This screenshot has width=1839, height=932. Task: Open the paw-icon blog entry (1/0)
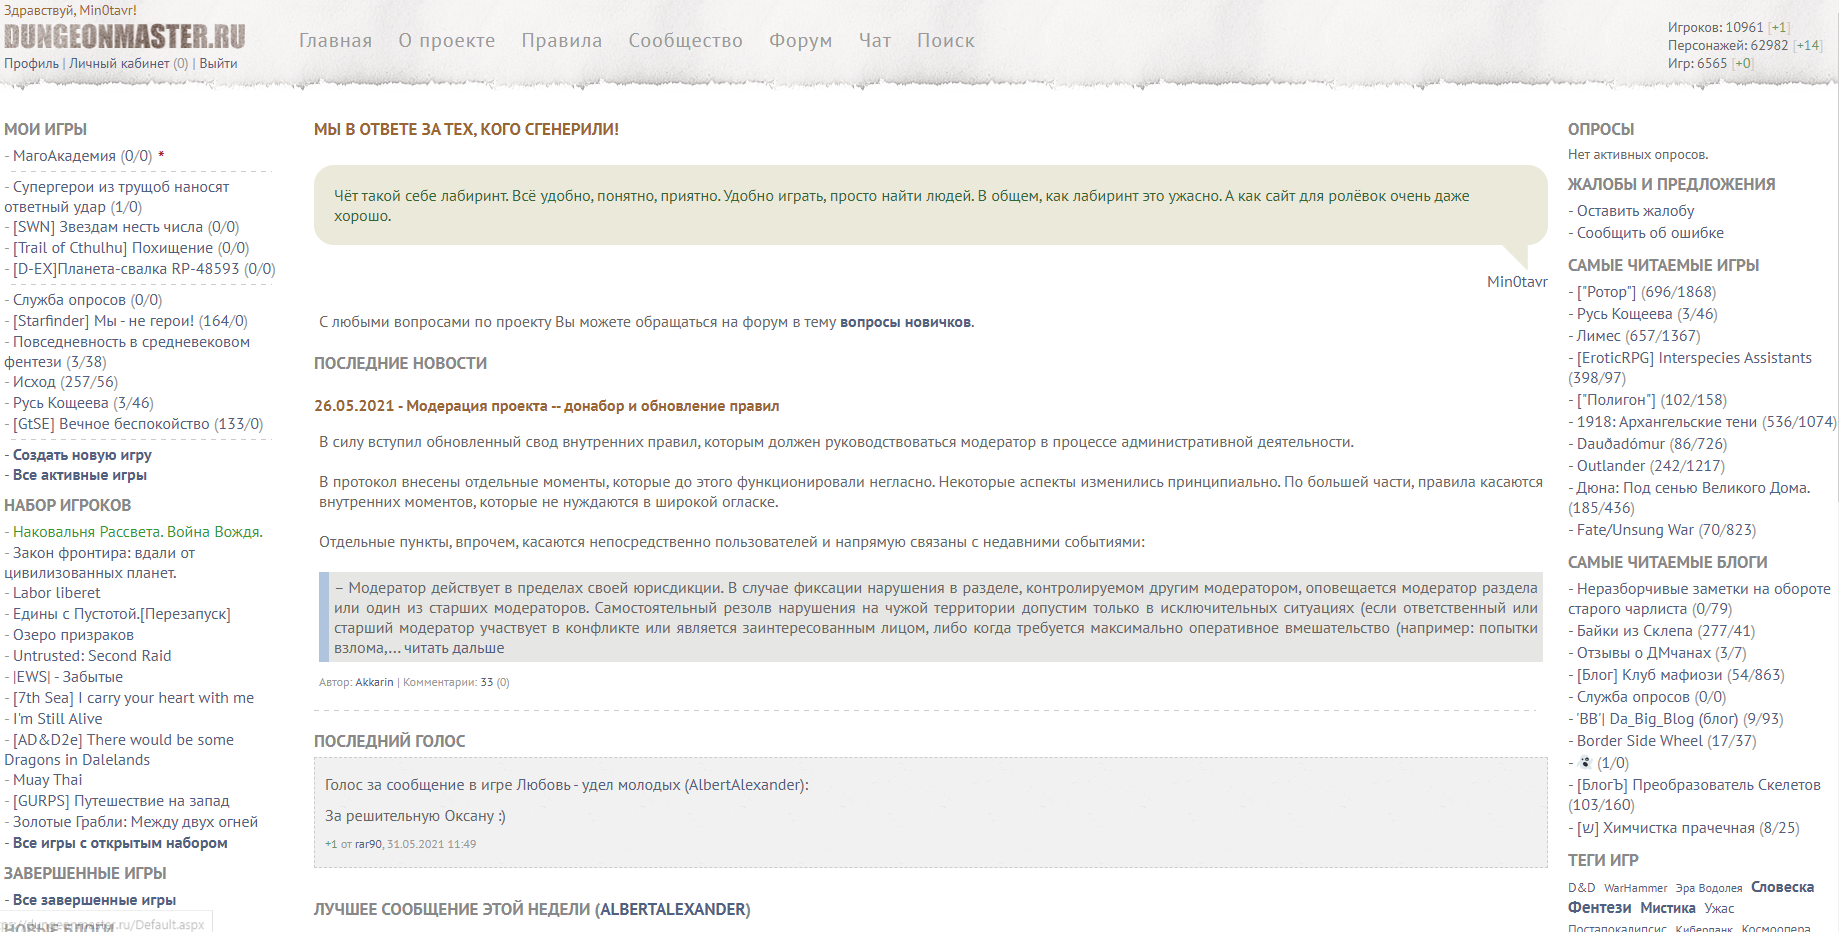1603,763
